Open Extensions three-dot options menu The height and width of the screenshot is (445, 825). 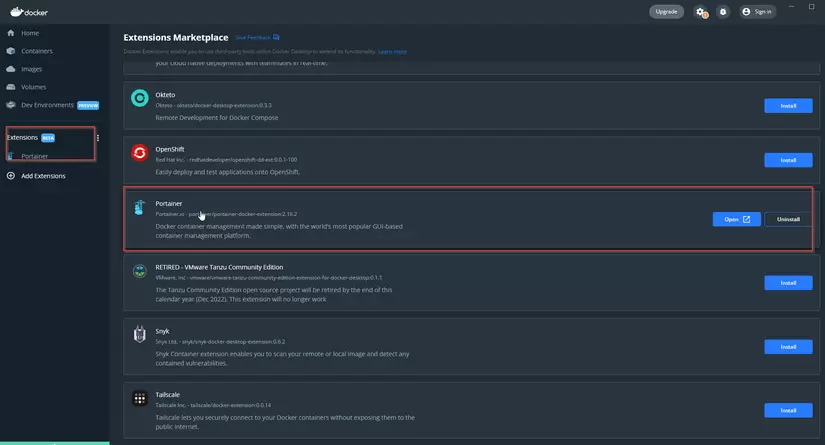point(98,138)
